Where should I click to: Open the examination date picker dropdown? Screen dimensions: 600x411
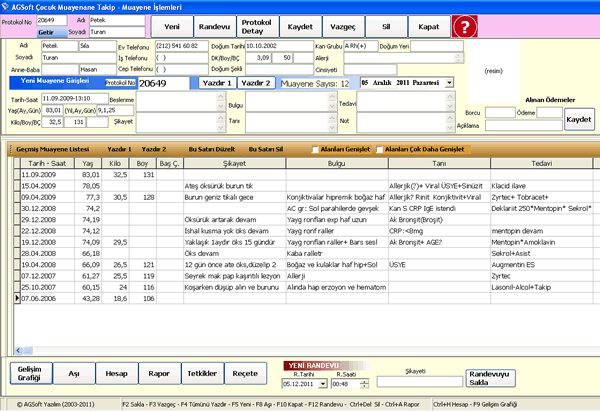click(x=449, y=83)
